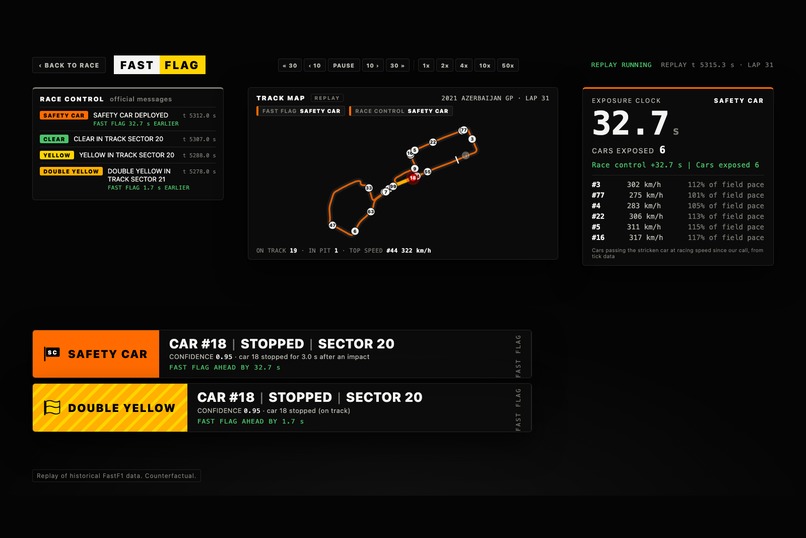Select car 77 marker on track map

click(x=464, y=130)
